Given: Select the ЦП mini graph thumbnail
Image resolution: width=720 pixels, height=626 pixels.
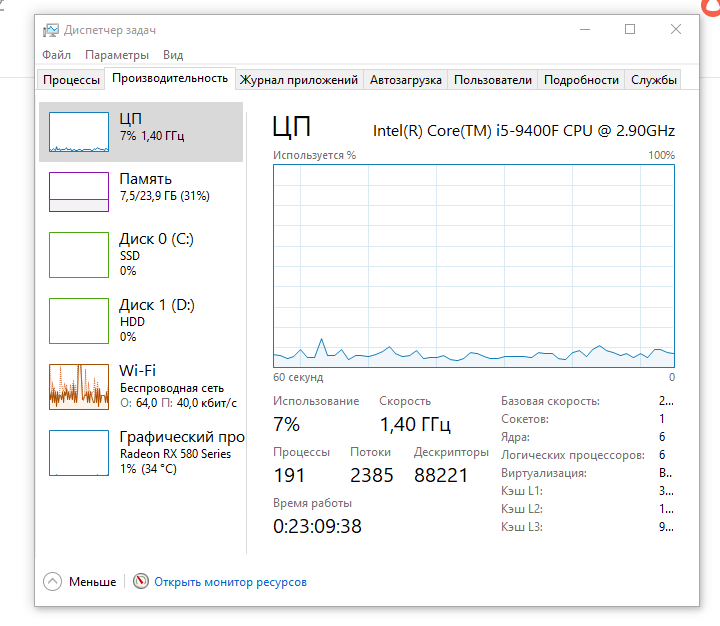Looking at the screenshot, I should pyautogui.click(x=79, y=132).
